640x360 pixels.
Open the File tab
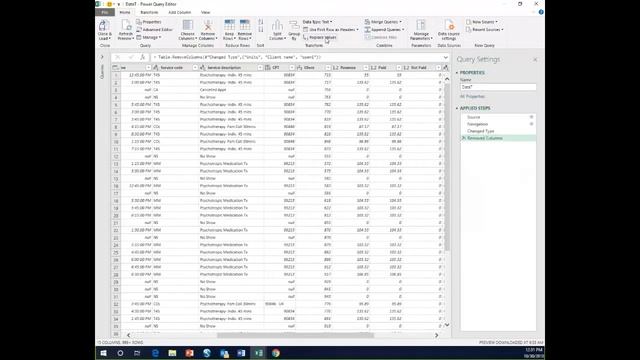[105, 13]
